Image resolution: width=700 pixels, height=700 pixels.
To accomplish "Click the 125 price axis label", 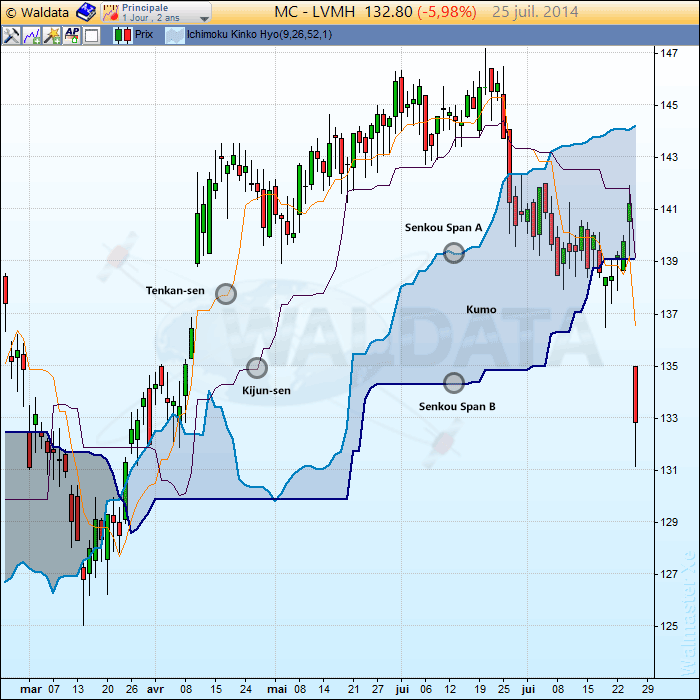I will click(x=669, y=626).
